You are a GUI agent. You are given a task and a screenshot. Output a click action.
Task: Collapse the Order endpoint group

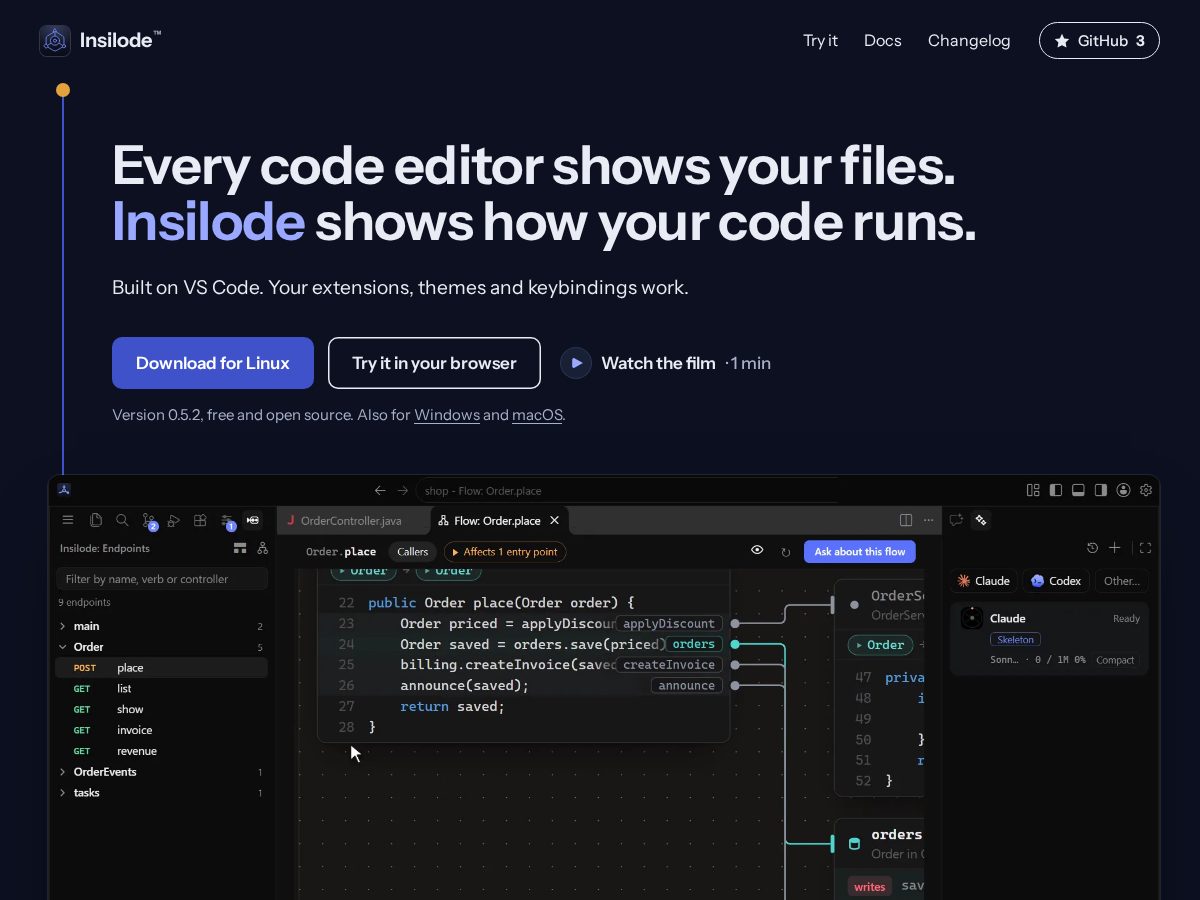coord(161,647)
